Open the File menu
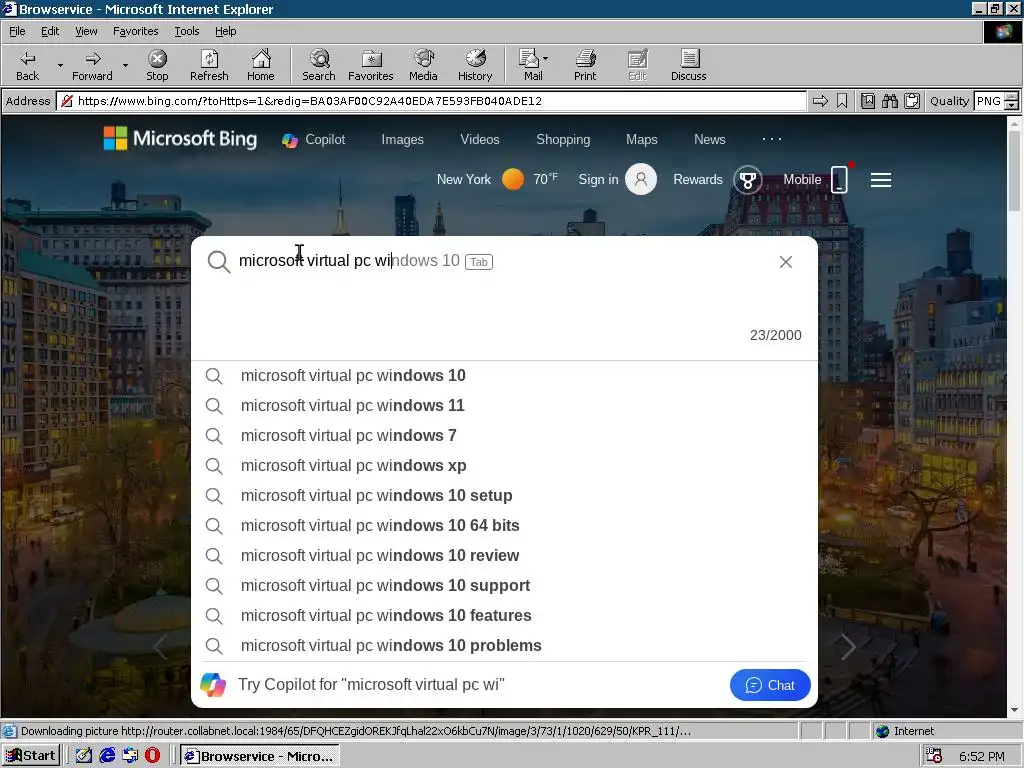Viewport: 1024px width, 768px height. [x=17, y=31]
